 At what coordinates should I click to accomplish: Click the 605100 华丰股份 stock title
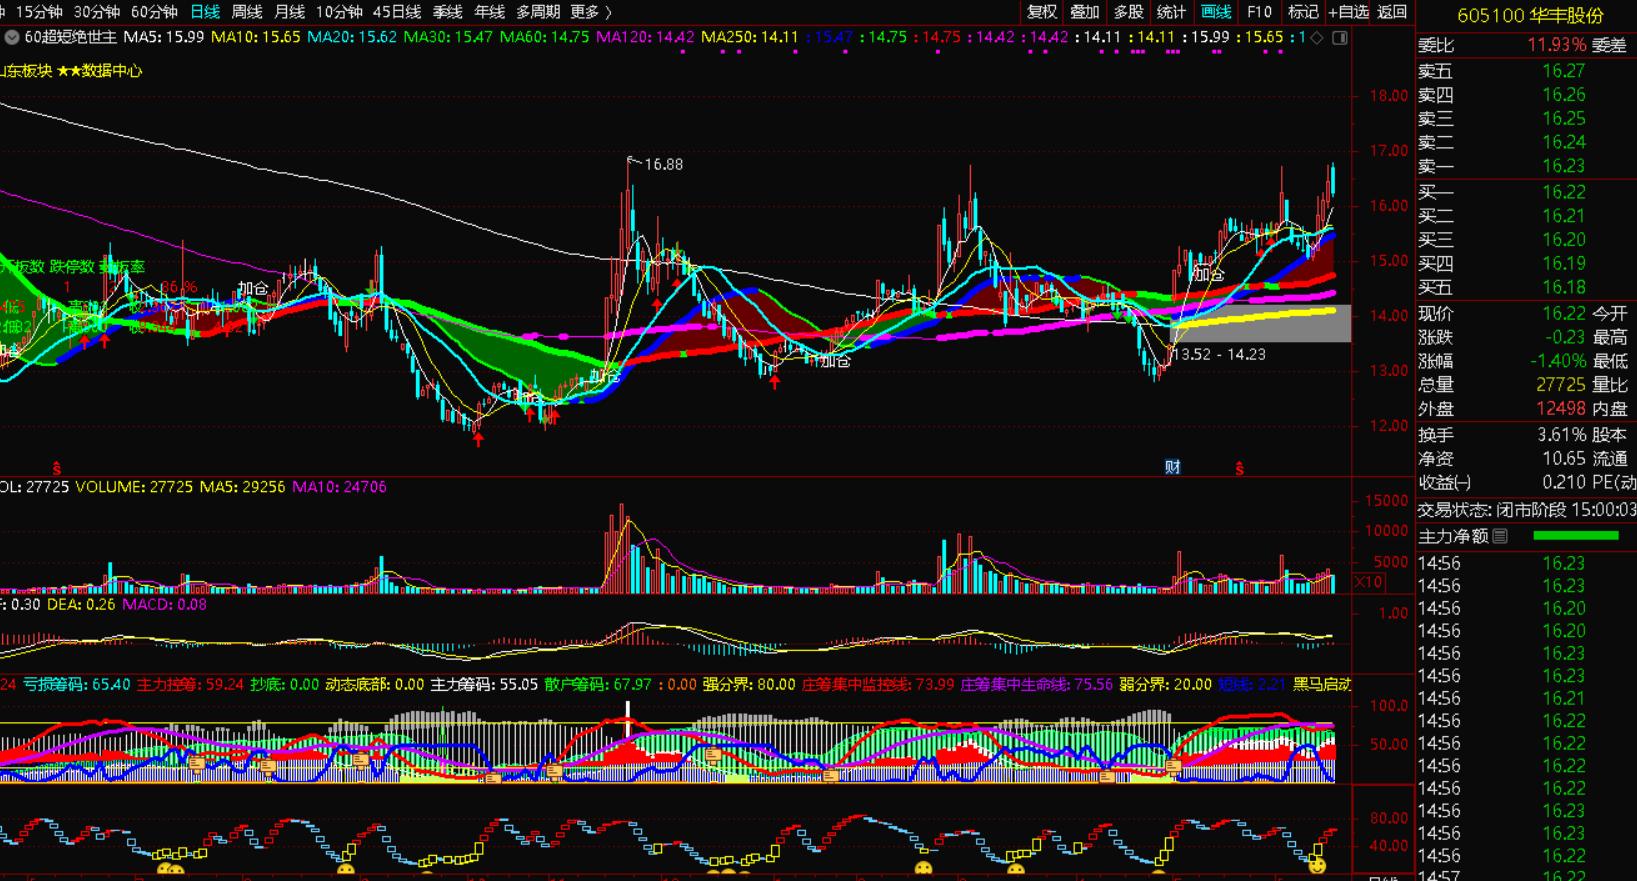[1530, 15]
